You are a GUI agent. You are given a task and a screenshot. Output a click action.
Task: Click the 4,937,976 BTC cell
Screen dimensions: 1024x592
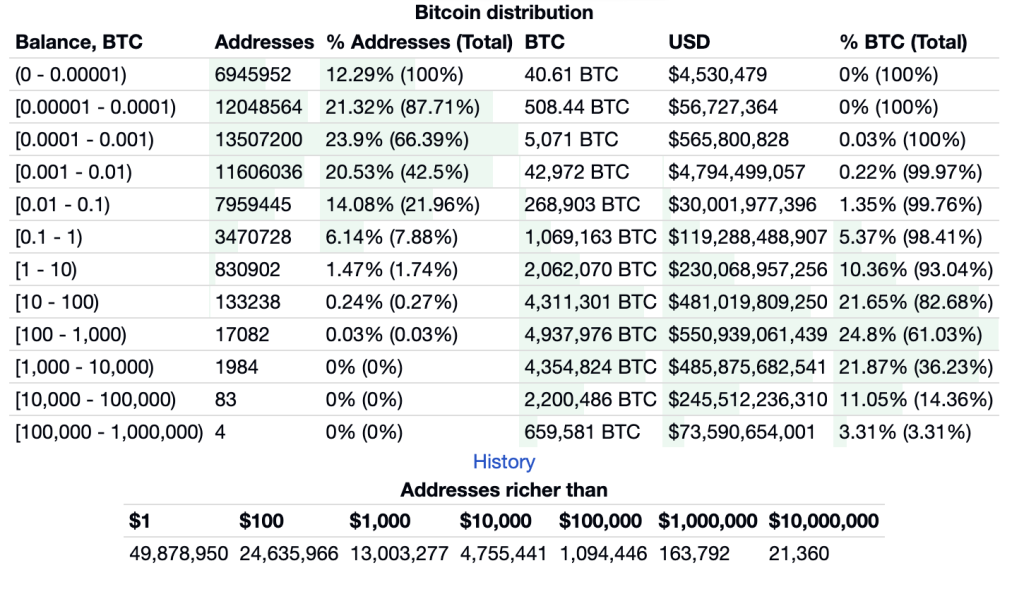[590, 335]
